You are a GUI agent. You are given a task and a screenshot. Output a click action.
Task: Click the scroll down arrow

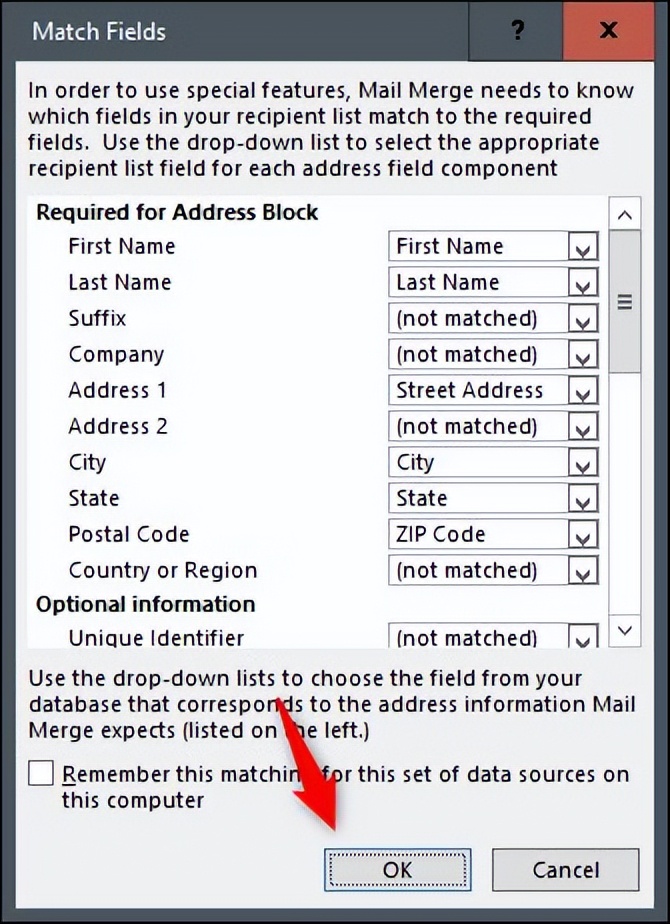625,630
